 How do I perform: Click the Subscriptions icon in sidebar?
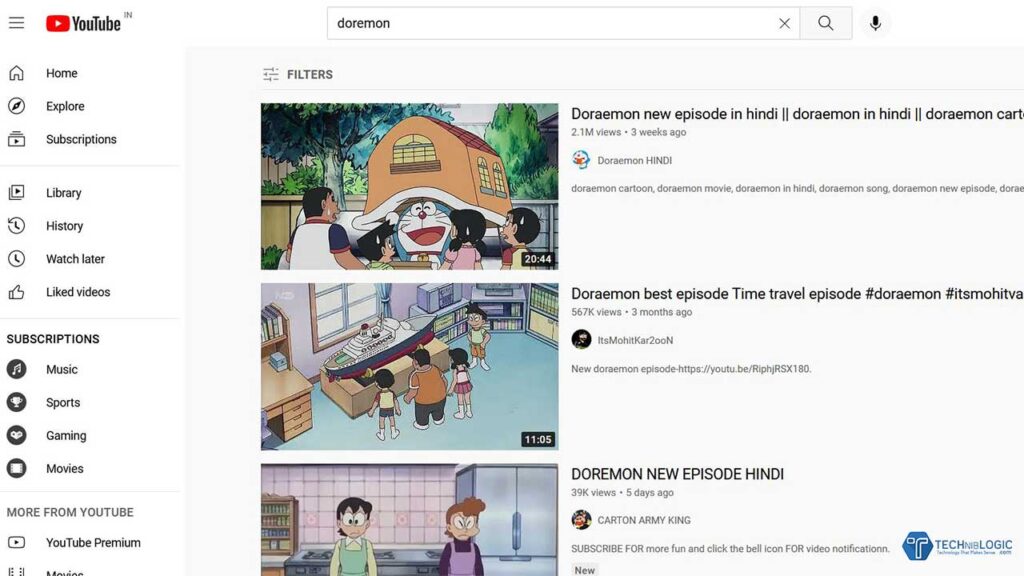16,139
